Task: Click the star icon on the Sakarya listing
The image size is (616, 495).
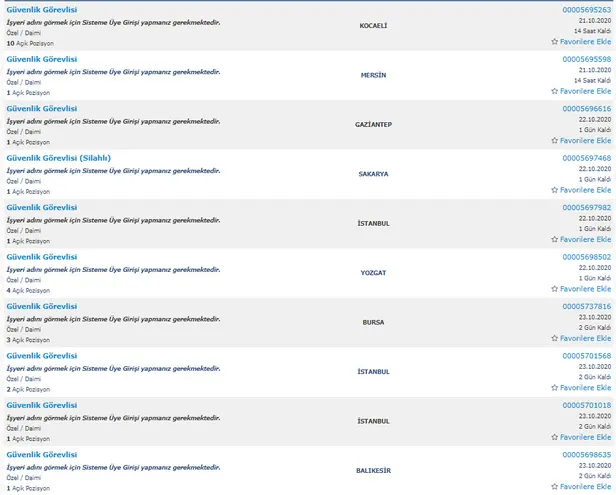Action: click(555, 190)
